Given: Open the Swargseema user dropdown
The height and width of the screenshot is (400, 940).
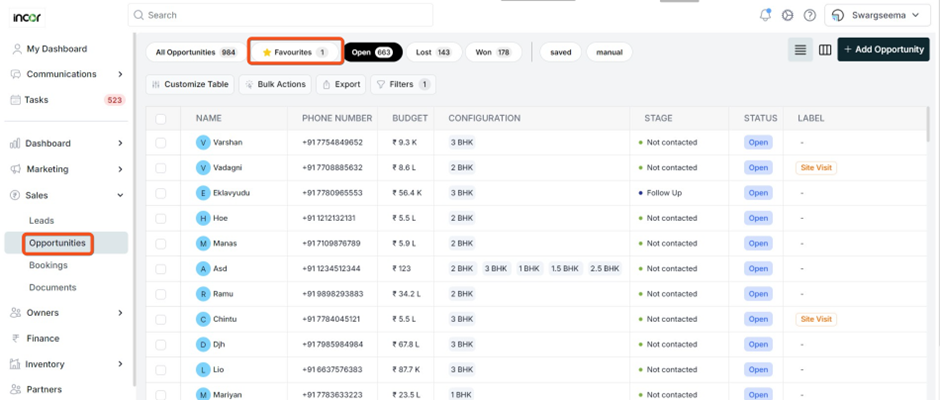Looking at the screenshot, I should (876, 16).
